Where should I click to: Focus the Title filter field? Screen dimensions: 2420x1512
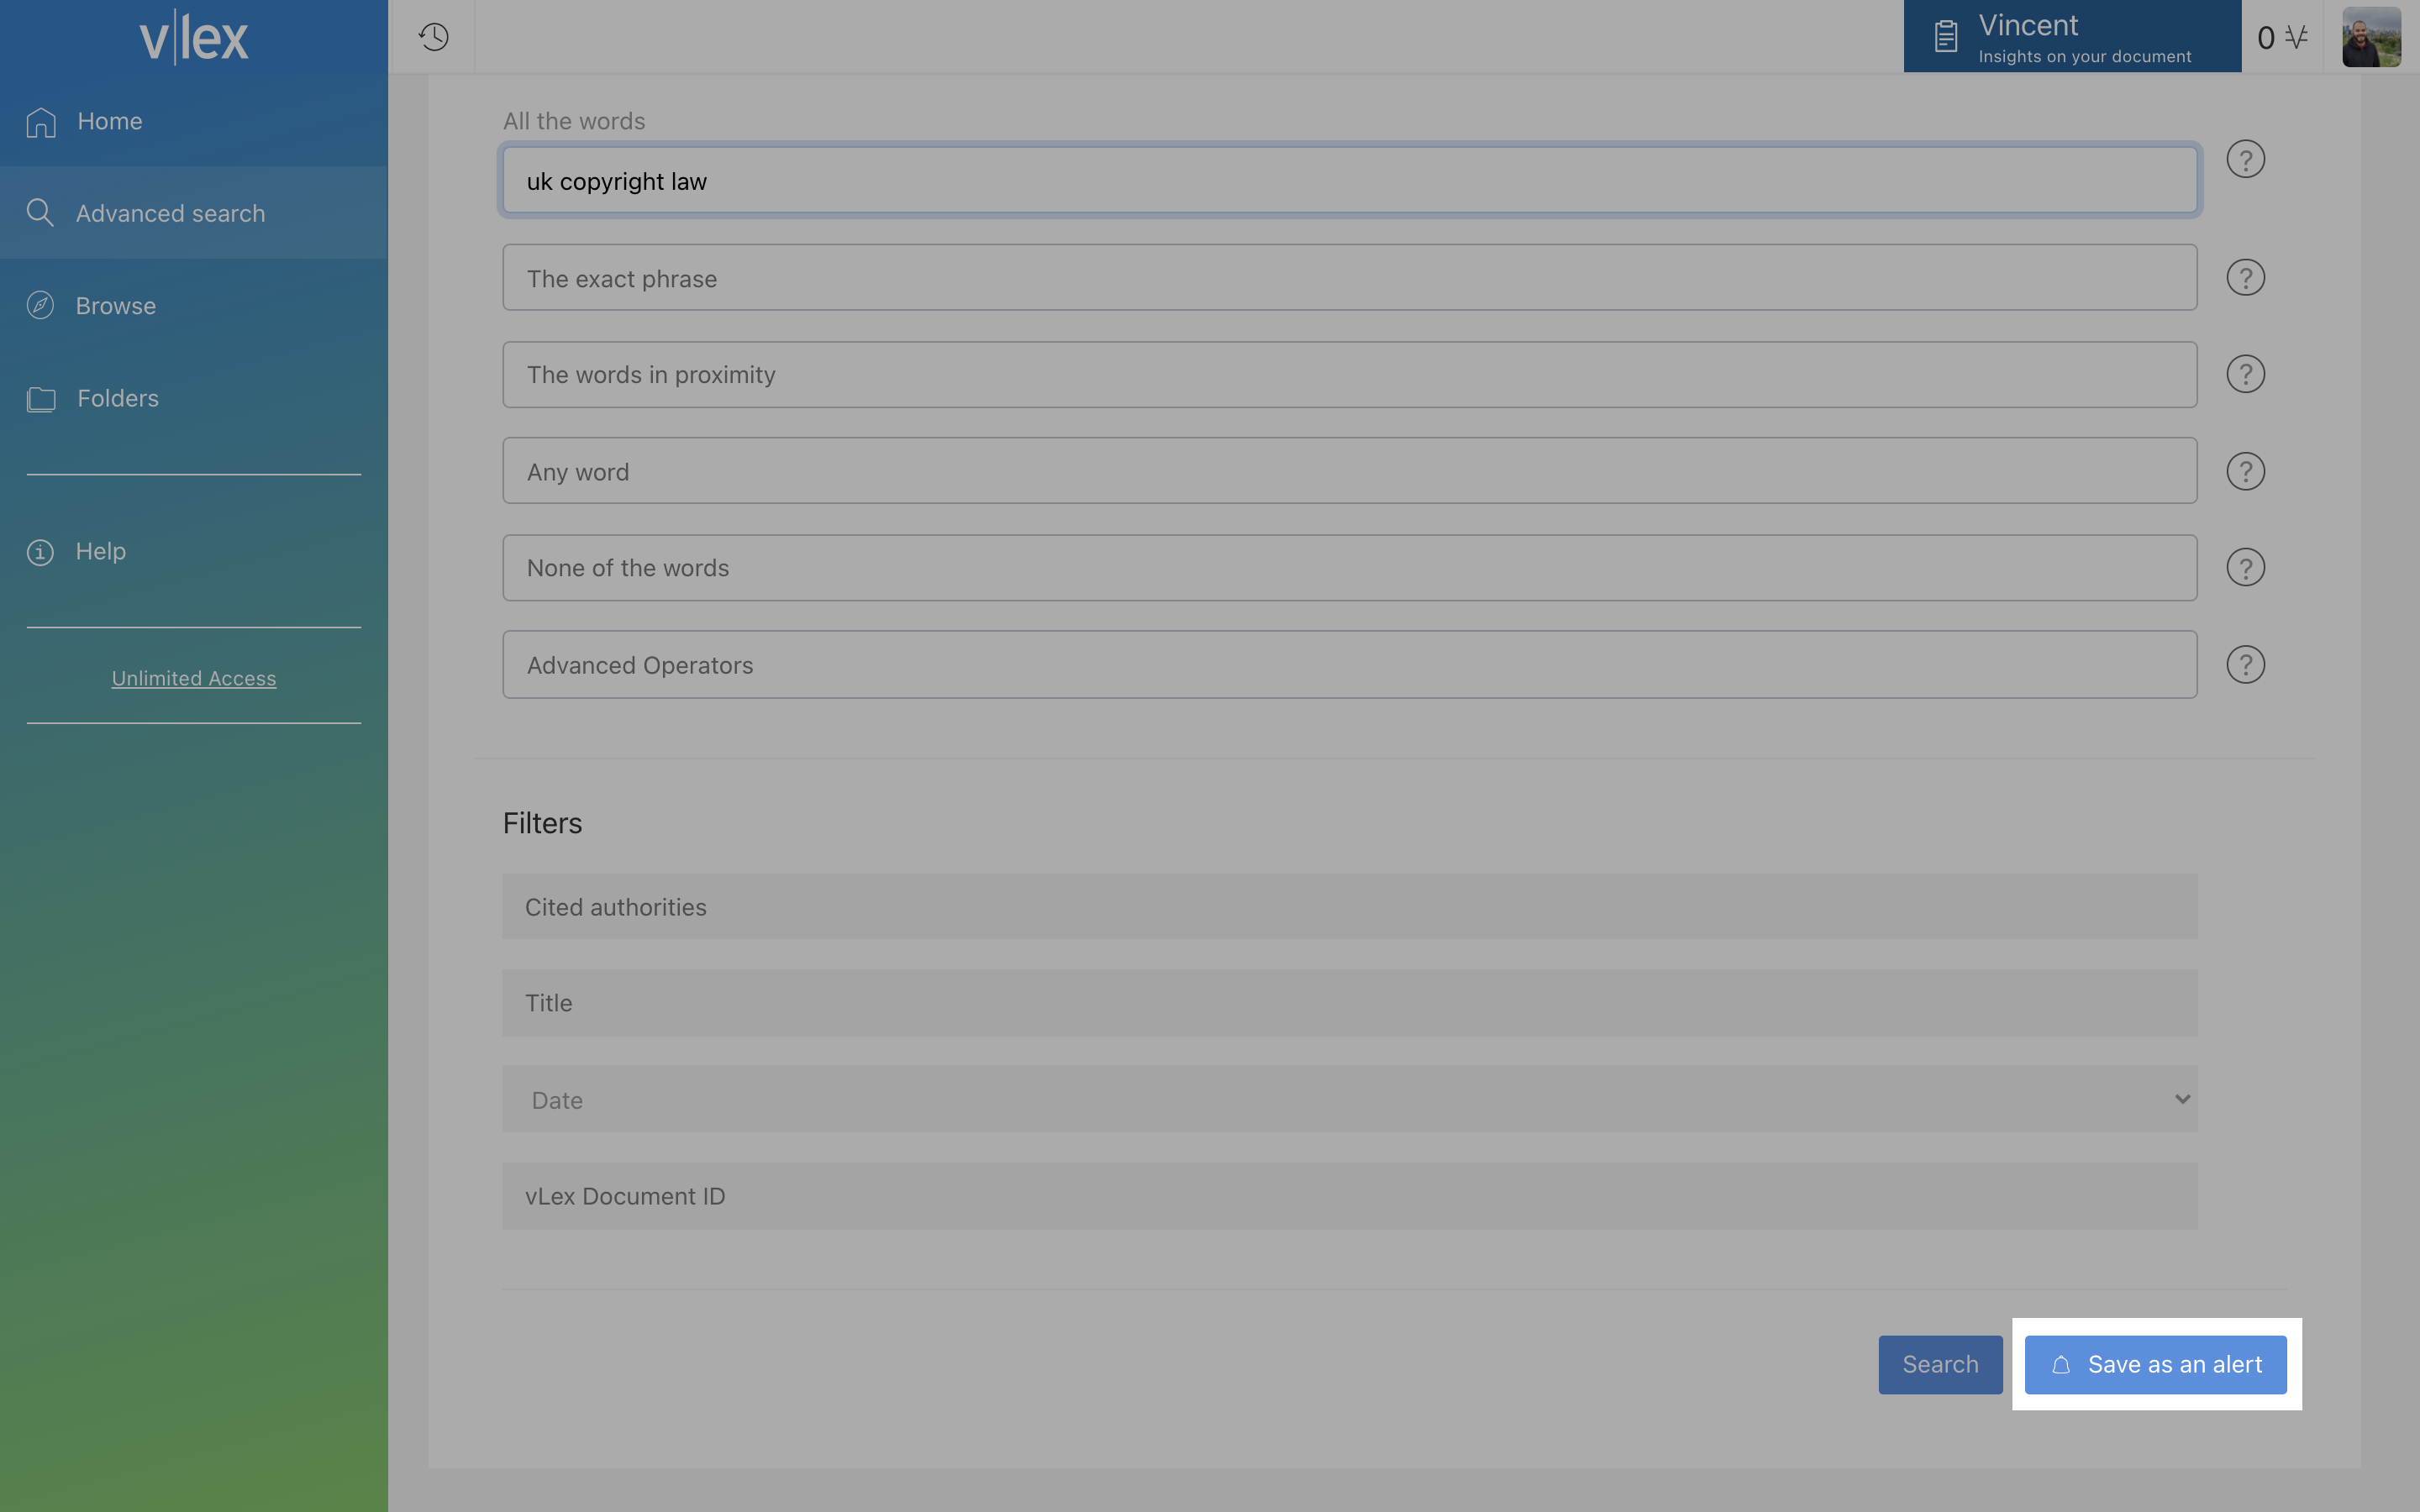point(1350,1002)
